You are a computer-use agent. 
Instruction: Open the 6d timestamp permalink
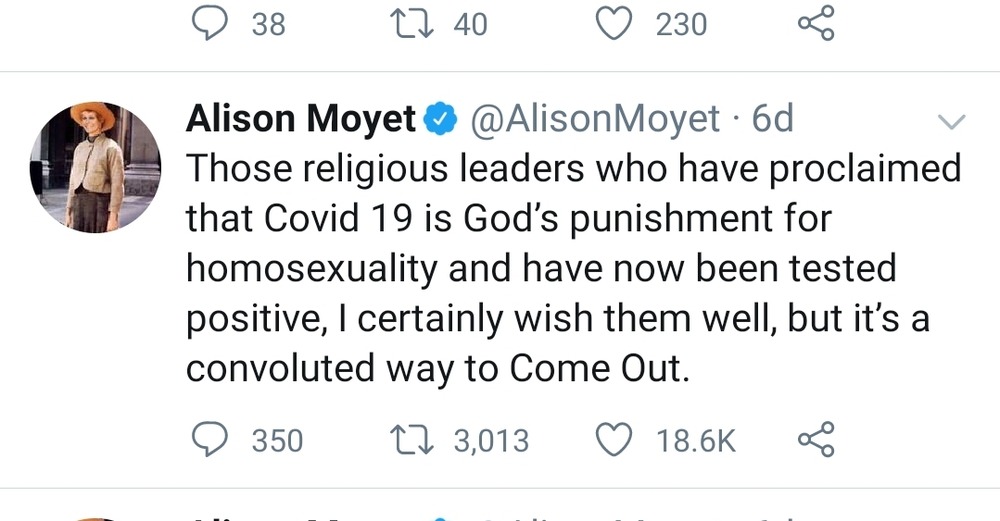pos(772,120)
